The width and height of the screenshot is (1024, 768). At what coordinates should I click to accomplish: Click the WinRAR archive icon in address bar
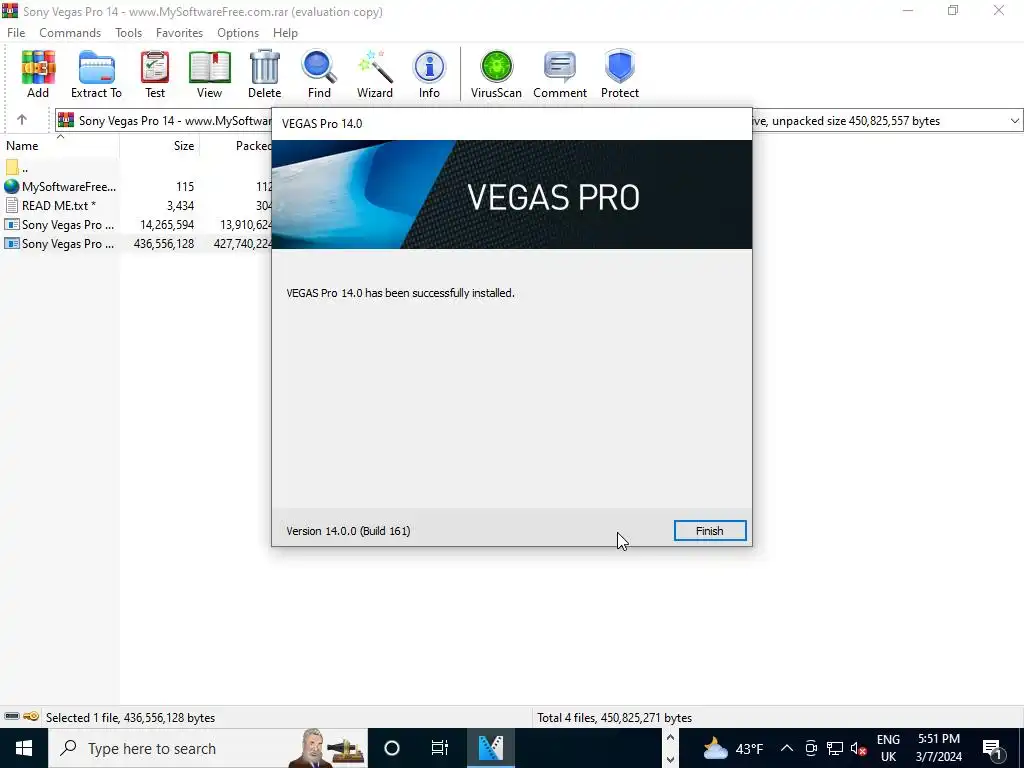tap(66, 120)
